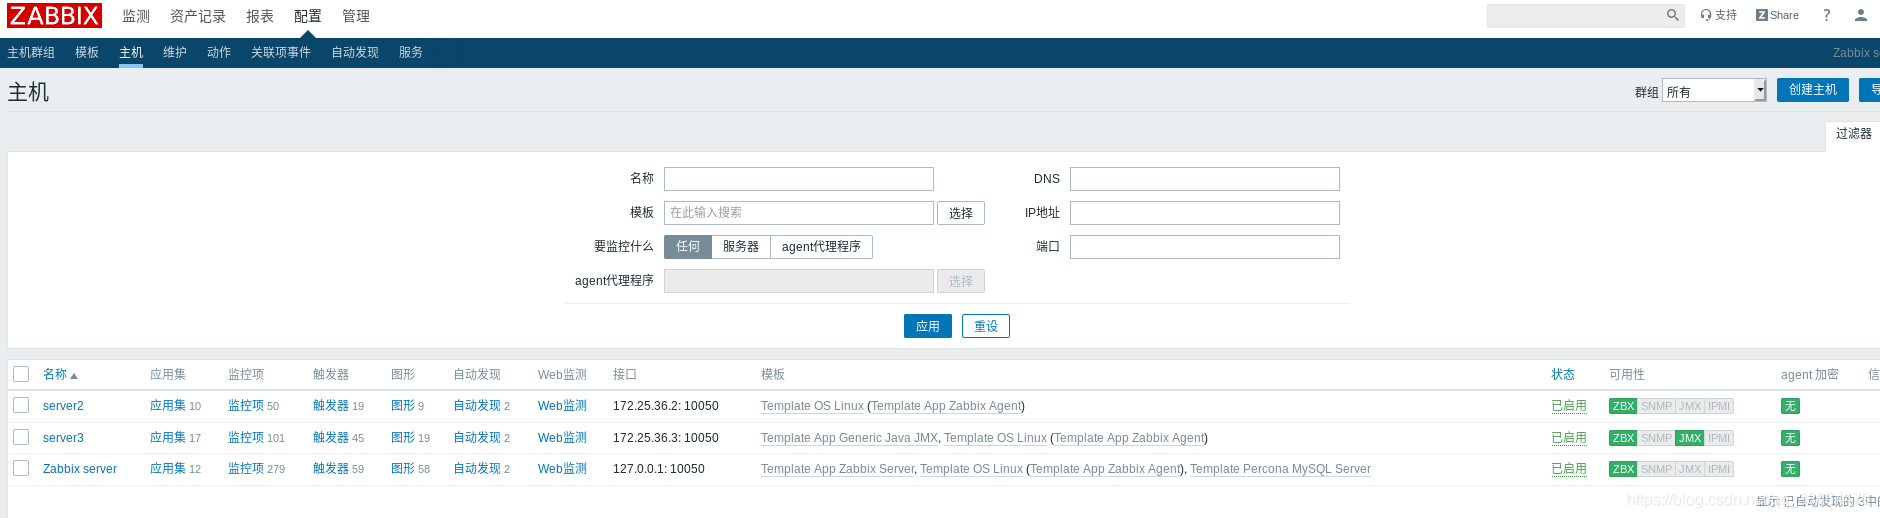Sort hosts by 状态 column
1880x518 pixels.
pos(1563,374)
